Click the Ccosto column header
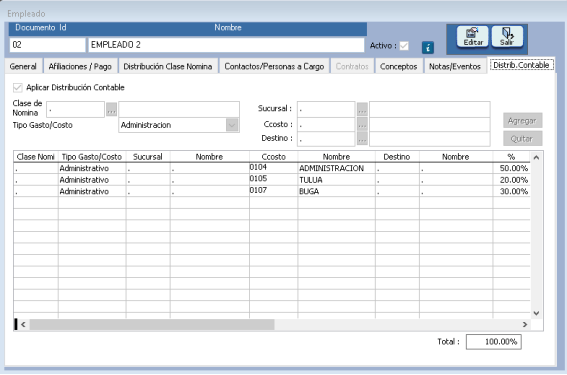The width and height of the screenshot is (567, 375). click(273, 157)
